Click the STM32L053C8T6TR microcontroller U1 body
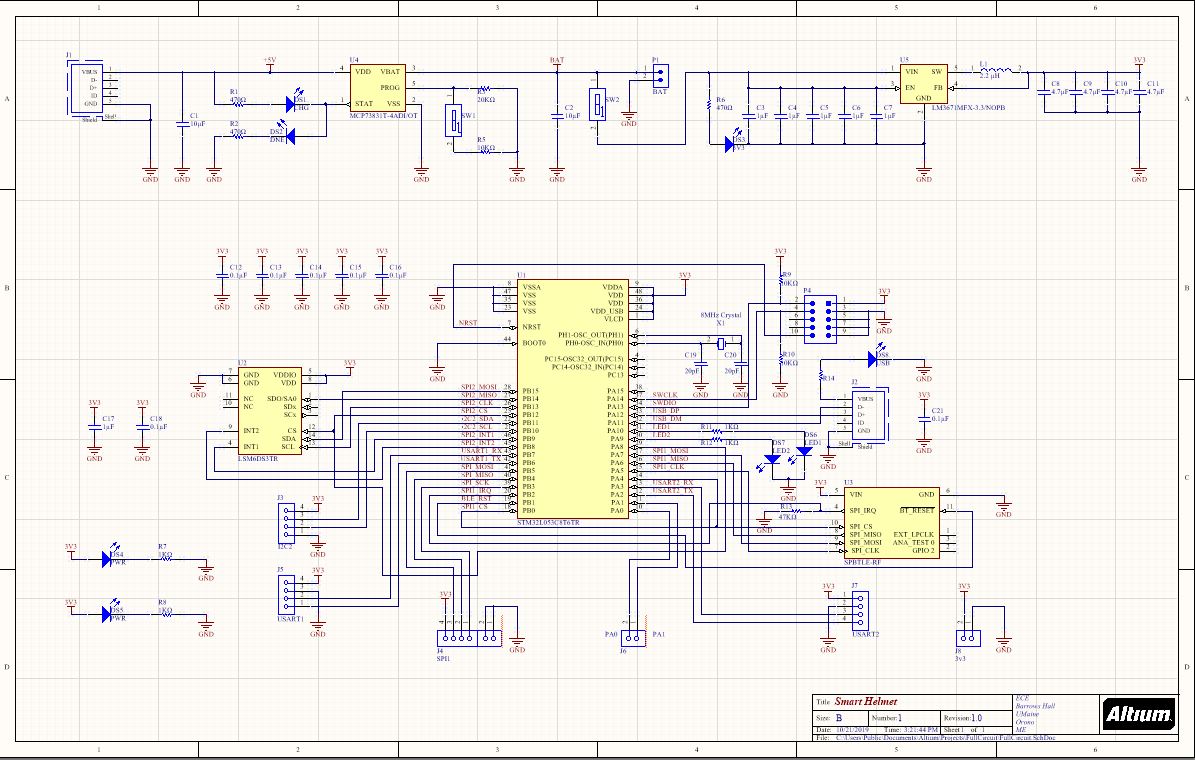This screenshot has width=1195, height=760. pos(572,398)
